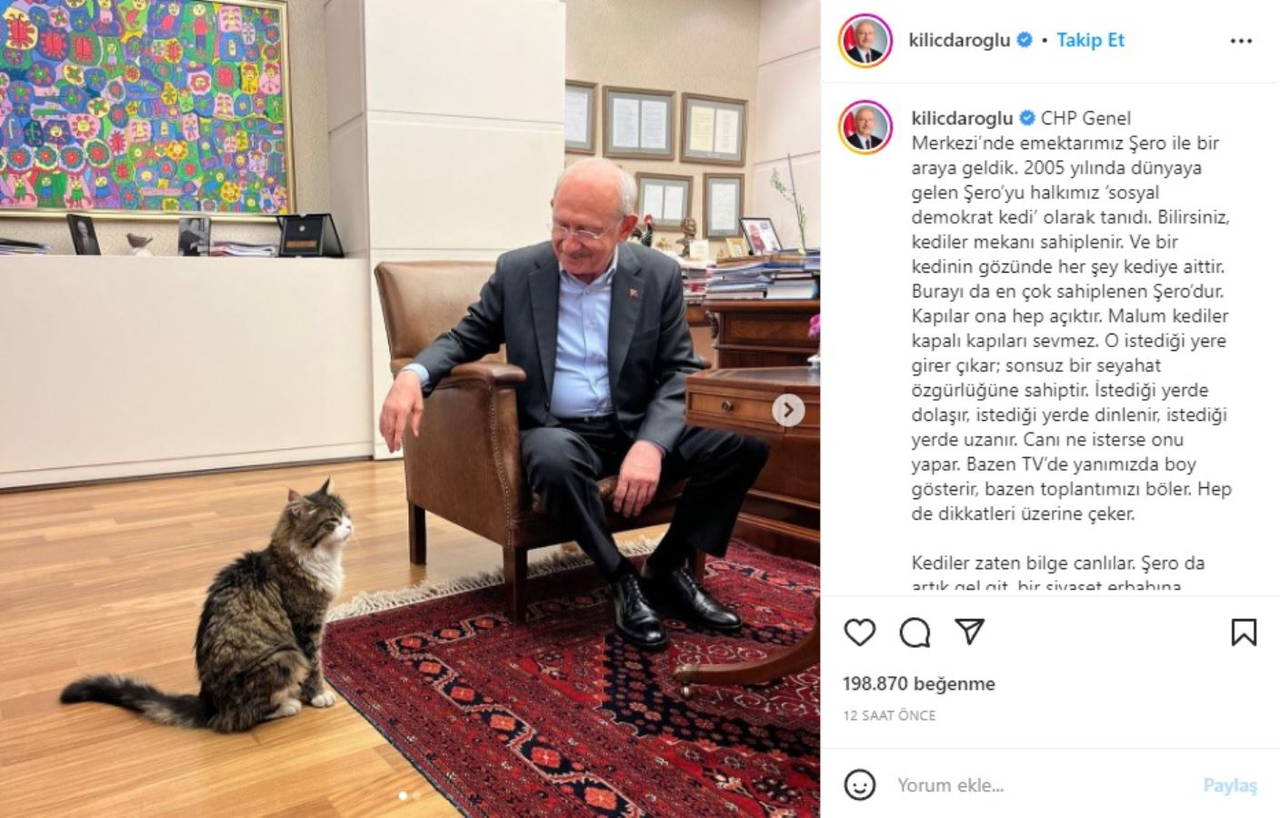
Task: Click the verified badge in header
Action: coord(1024,40)
